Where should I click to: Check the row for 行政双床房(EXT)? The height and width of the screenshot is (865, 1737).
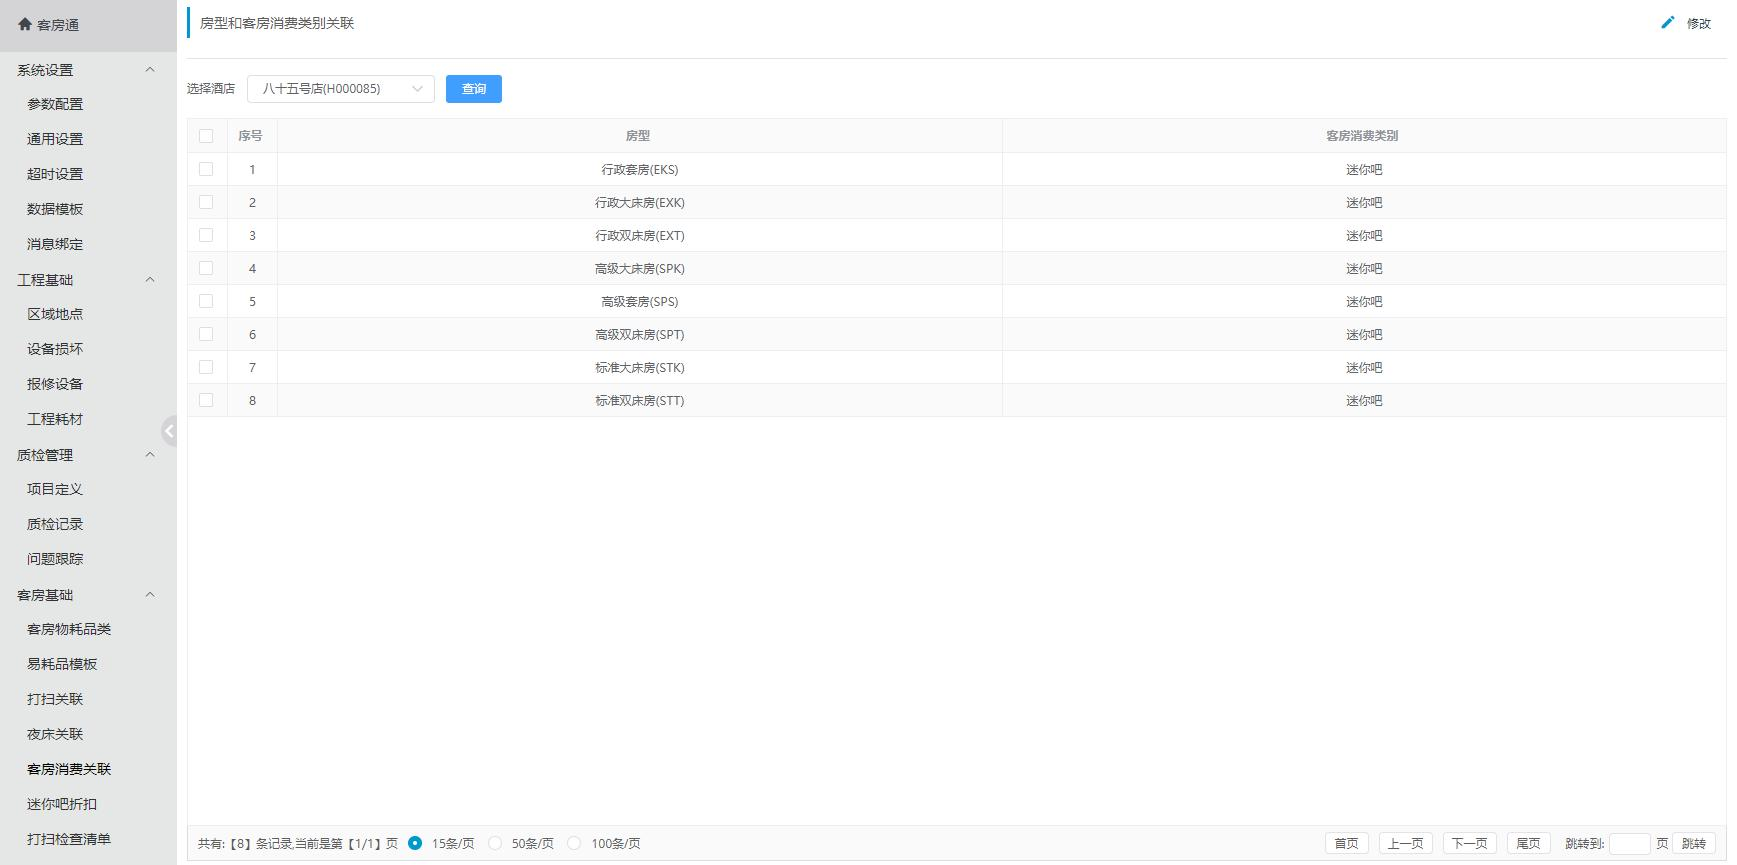pos(206,235)
